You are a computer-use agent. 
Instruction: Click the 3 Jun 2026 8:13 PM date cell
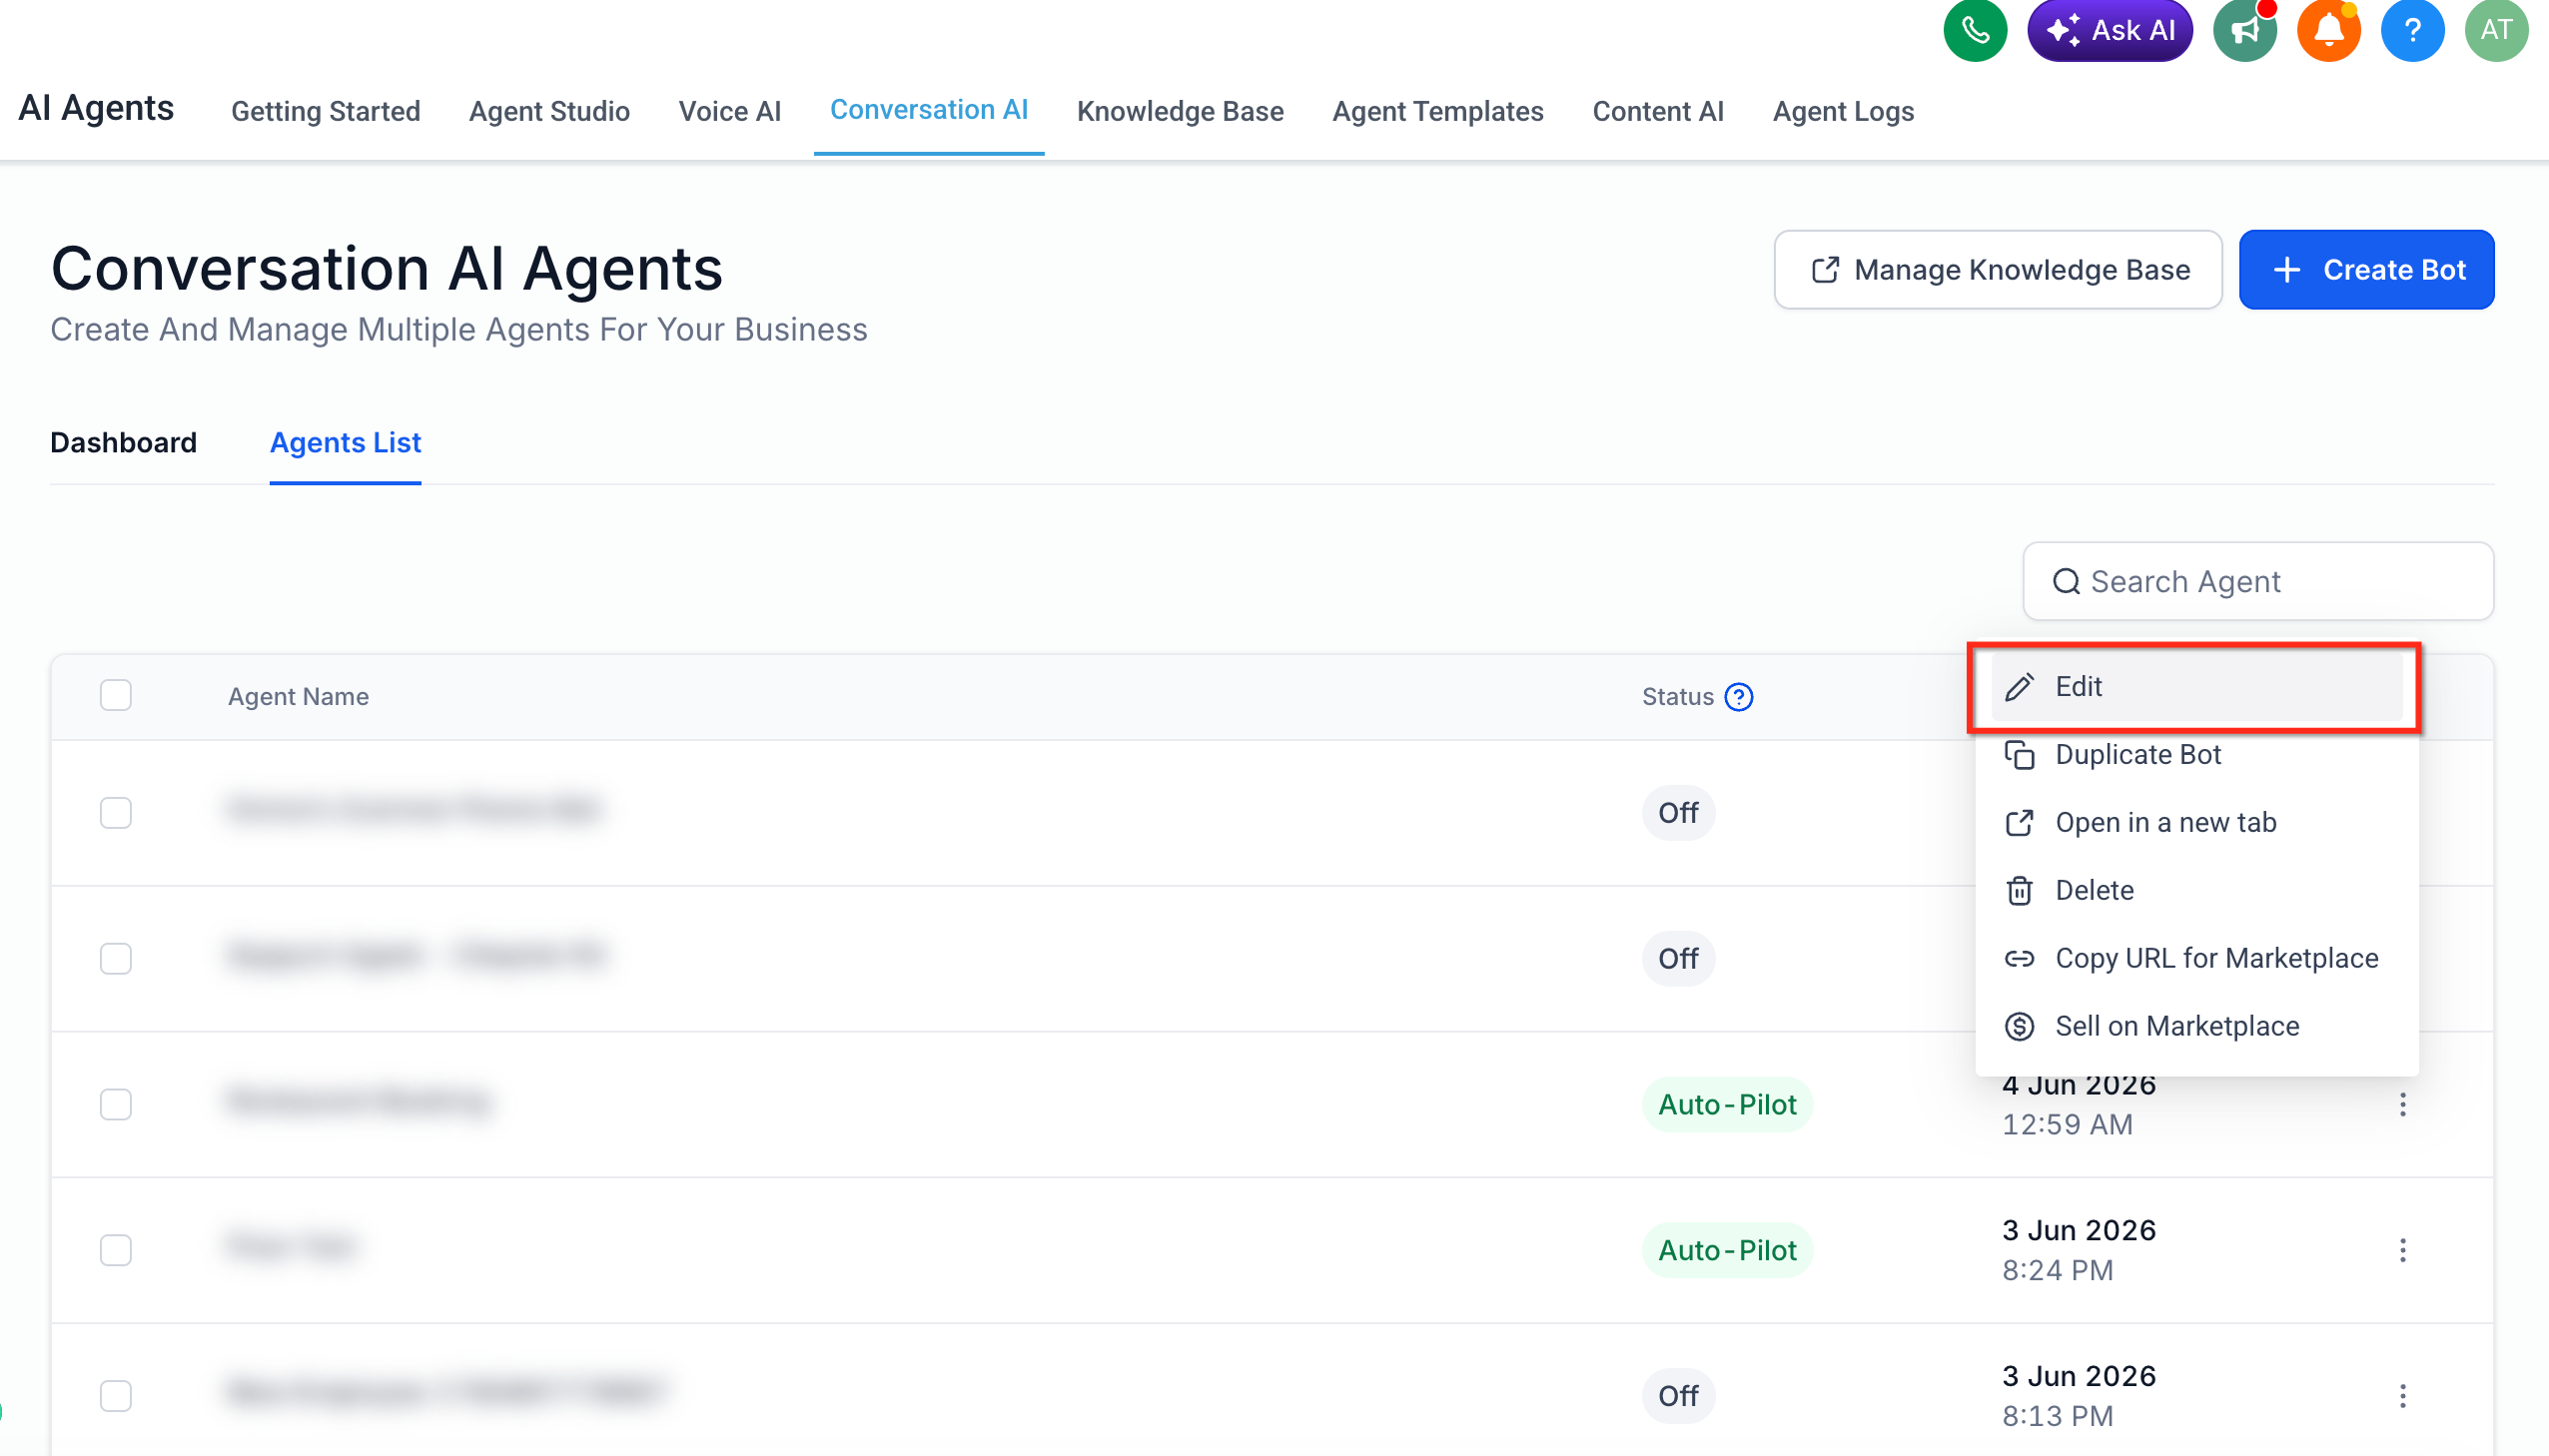click(x=2078, y=1397)
